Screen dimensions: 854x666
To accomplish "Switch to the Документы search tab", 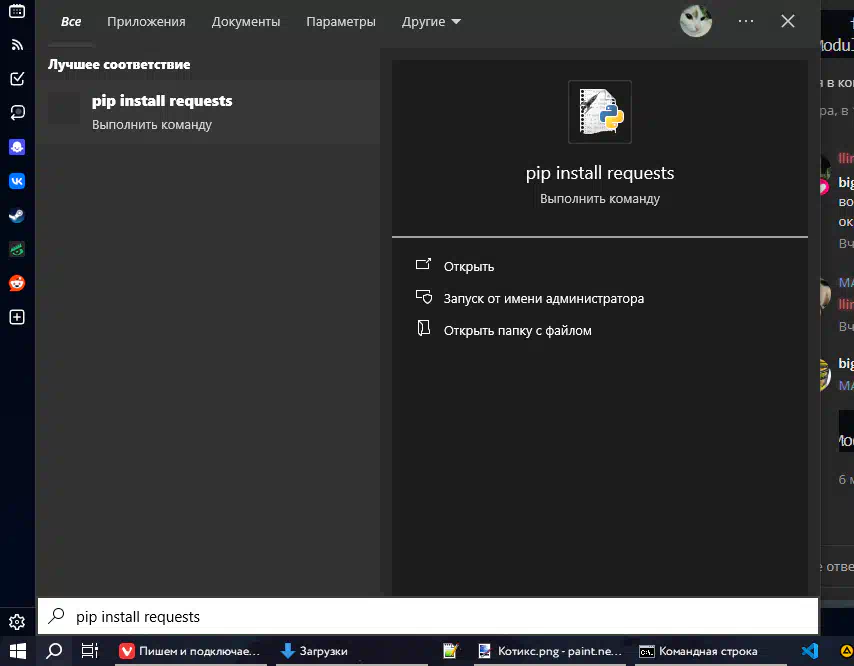I will click(x=246, y=22).
